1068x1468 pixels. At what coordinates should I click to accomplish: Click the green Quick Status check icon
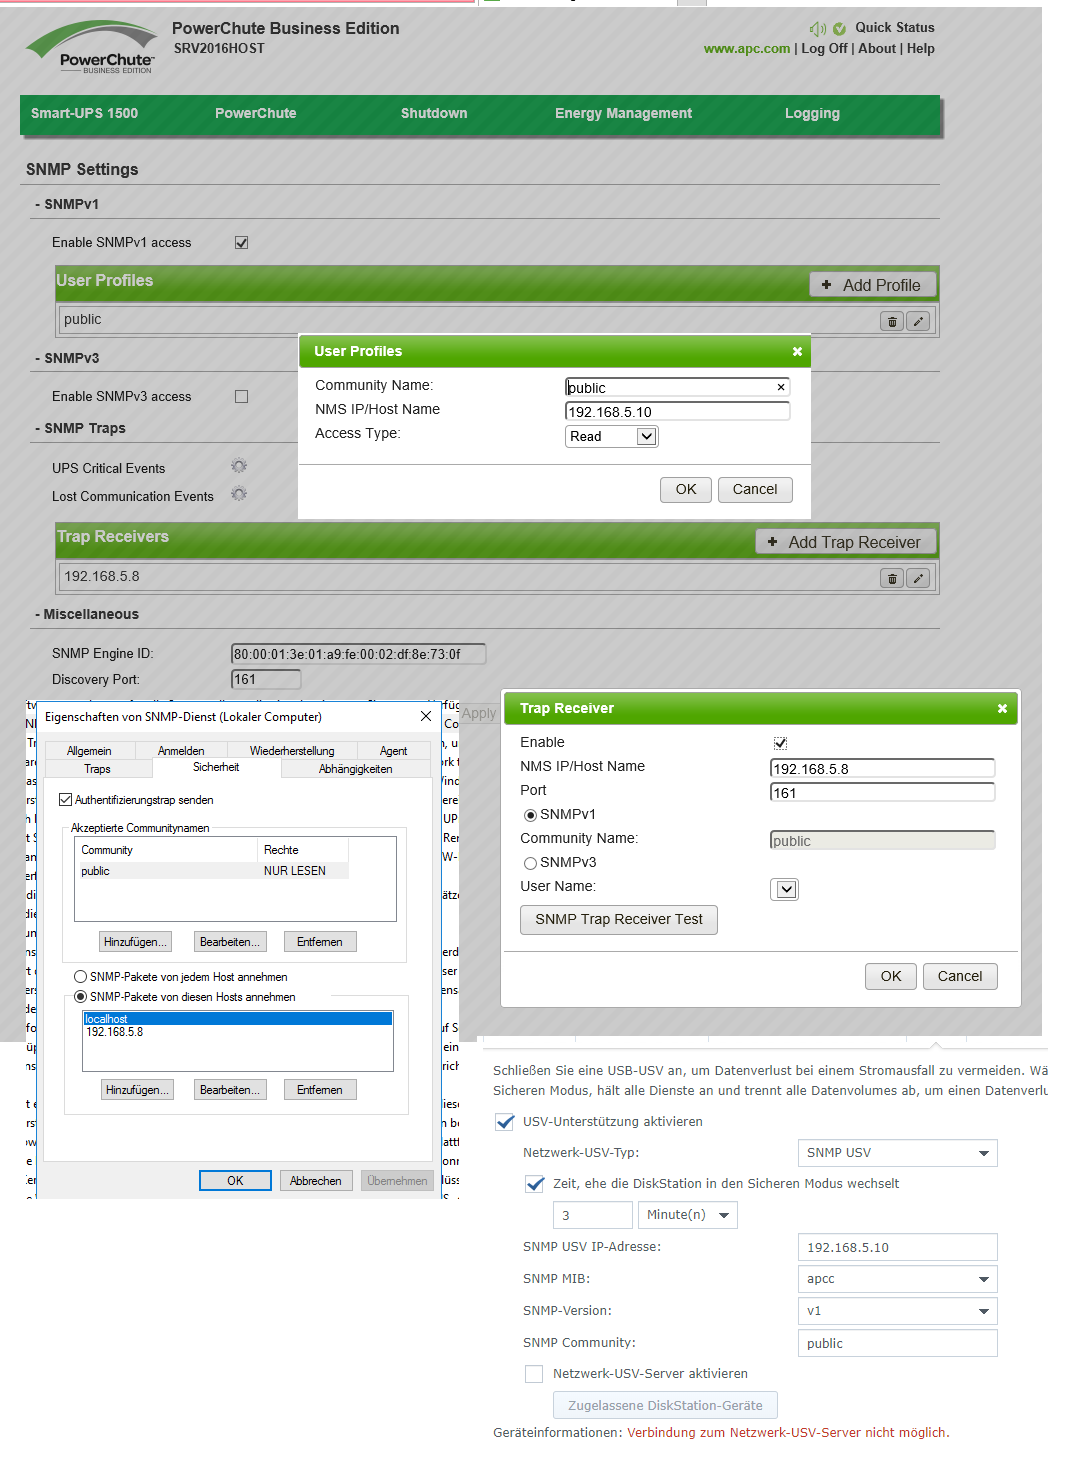click(839, 29)
